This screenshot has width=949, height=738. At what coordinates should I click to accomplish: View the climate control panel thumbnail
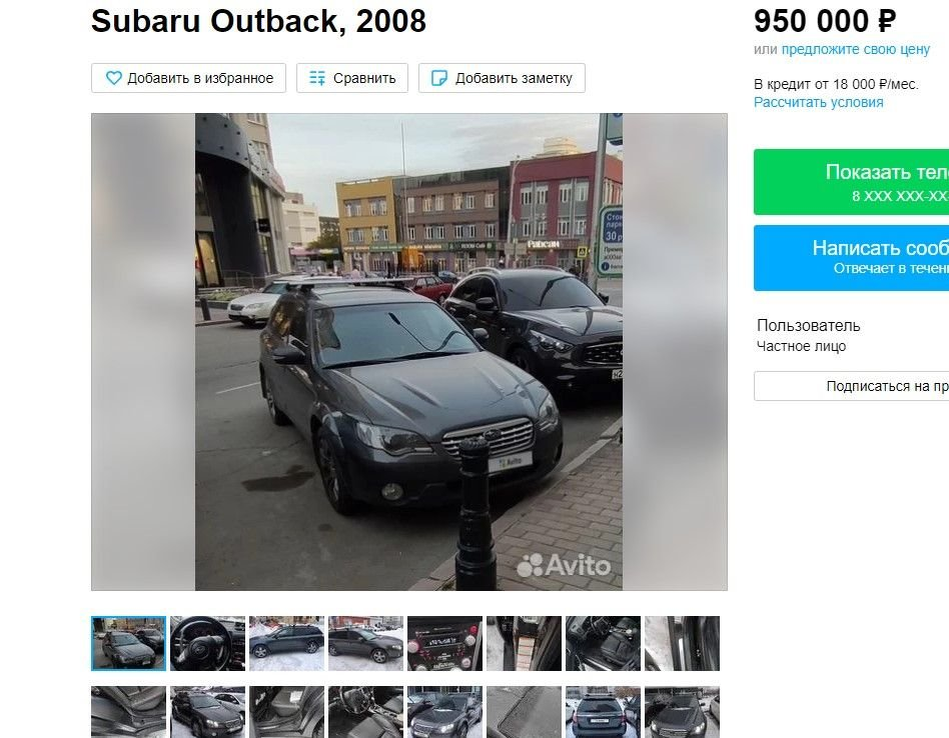[445, 644]
